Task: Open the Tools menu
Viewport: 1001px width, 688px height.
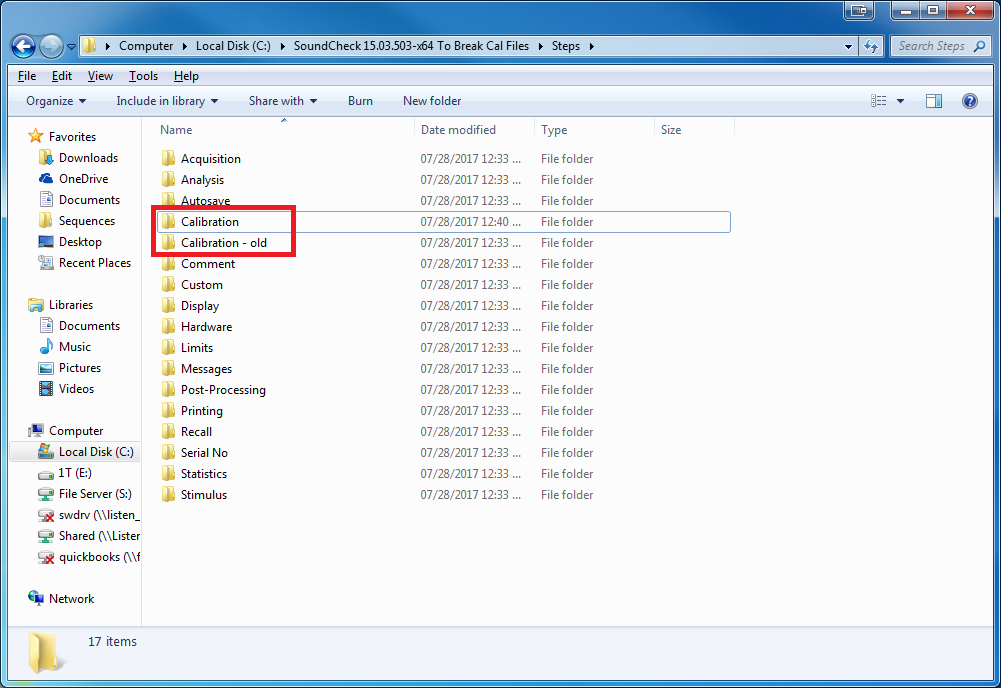Action: tap(143, 76)
